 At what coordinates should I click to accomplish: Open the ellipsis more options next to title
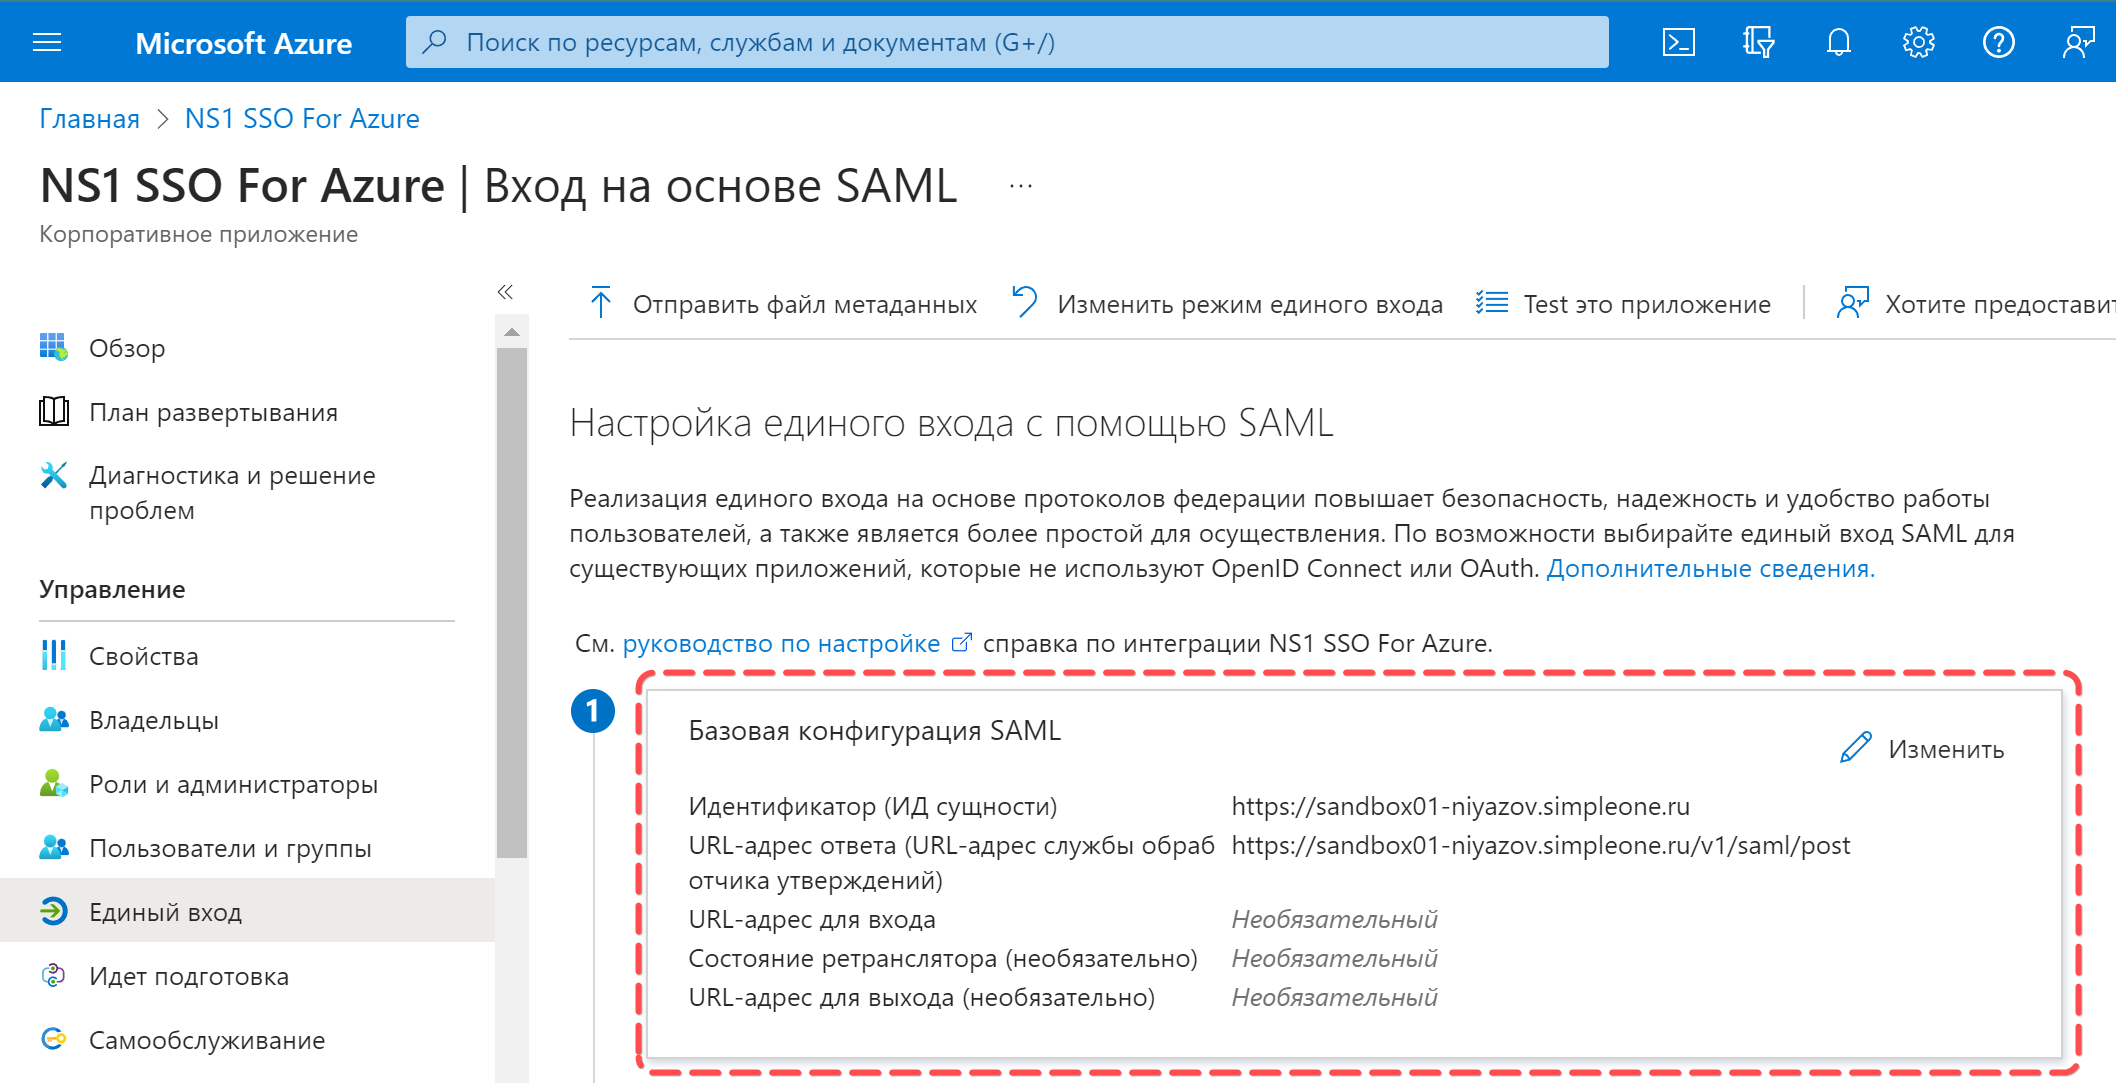[x=1020, y=186]
